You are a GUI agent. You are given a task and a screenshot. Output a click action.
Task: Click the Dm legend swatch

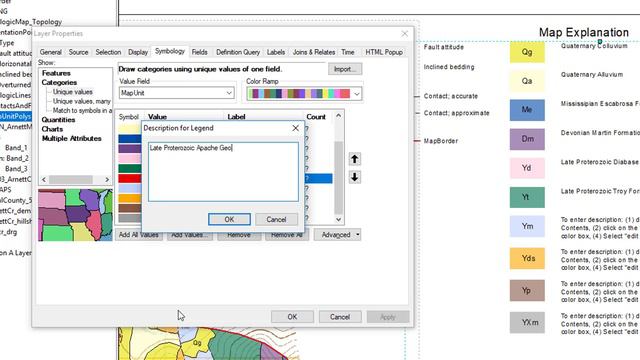(x=527, y=139)
